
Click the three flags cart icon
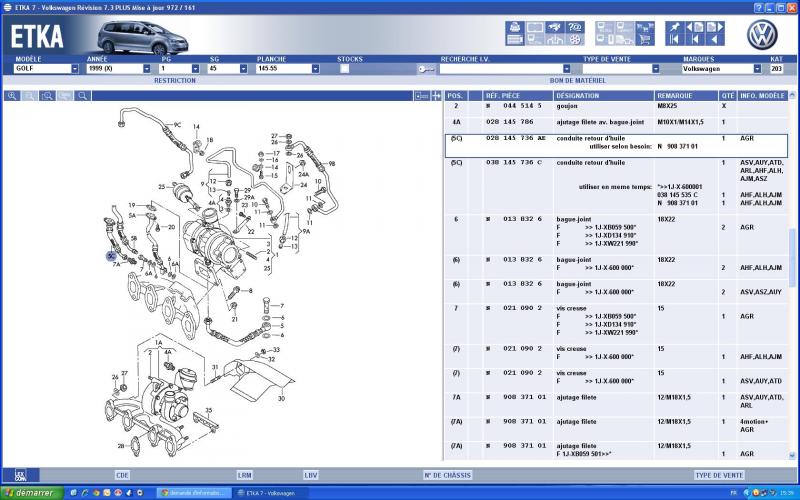(645, 27)
